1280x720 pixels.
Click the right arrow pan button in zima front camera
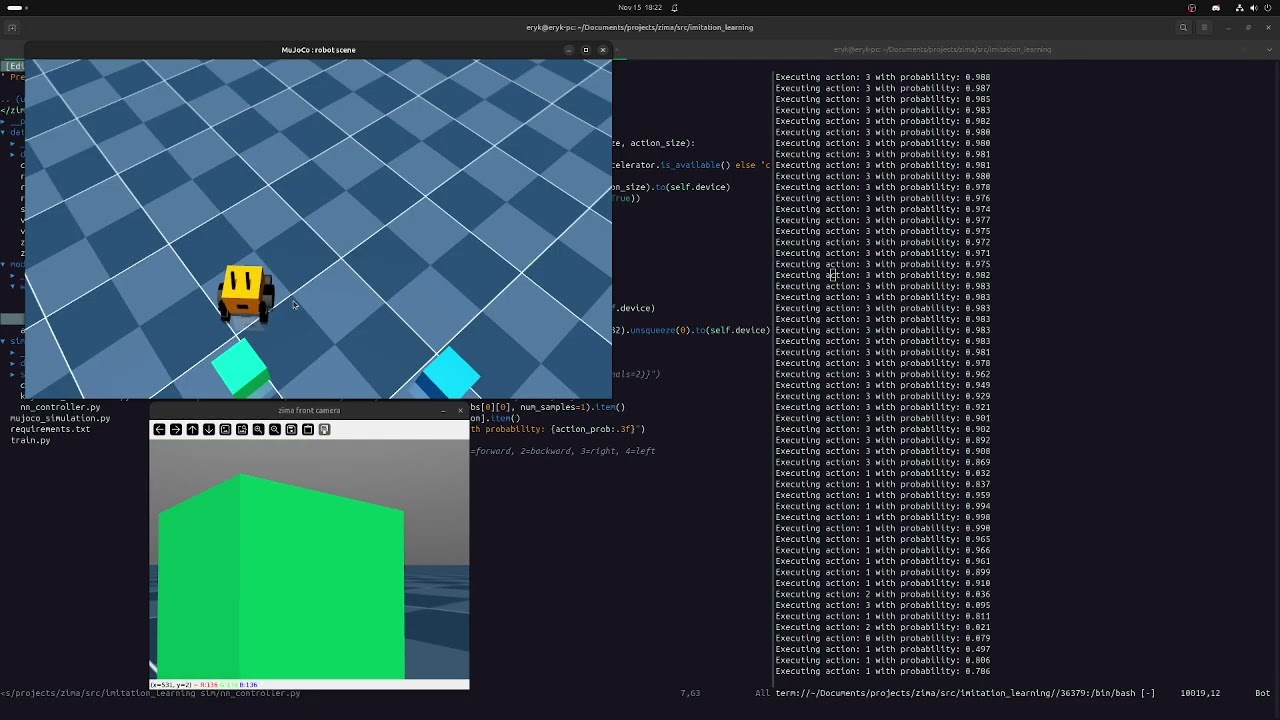point(176,429)
